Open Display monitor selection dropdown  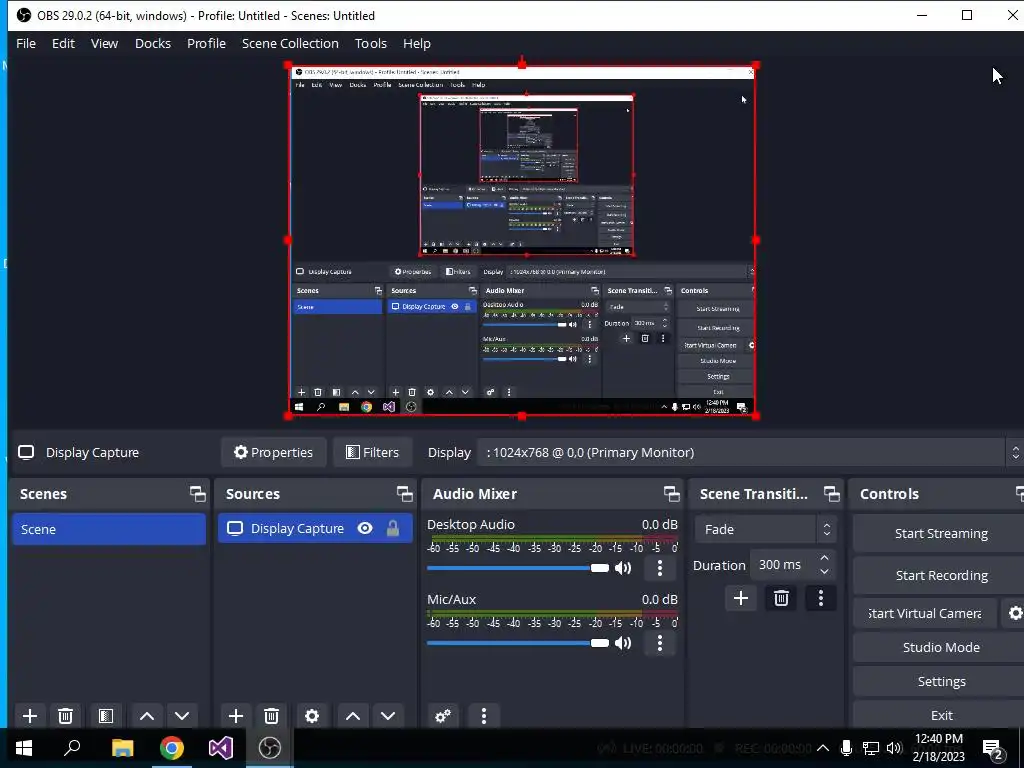748,452
